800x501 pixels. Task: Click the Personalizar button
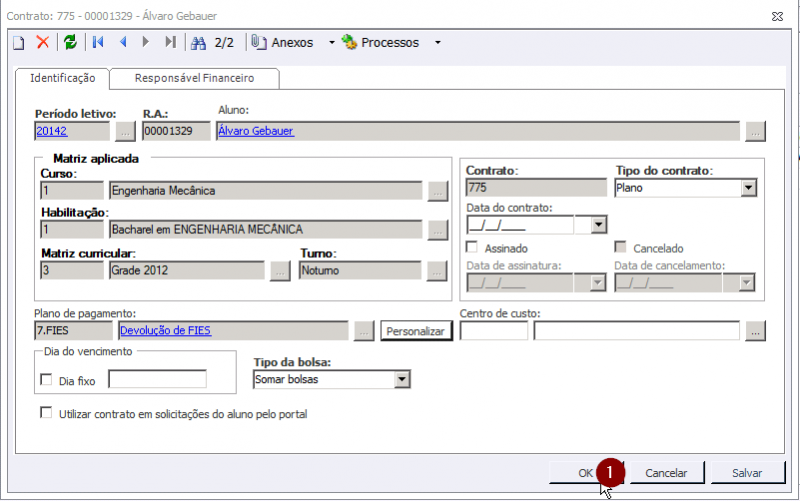[416, 331]
